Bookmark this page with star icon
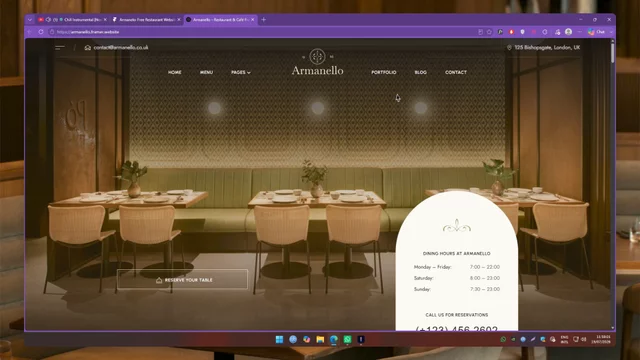The width and height of the screenshot is (640, 360). (x=489, y=32)
